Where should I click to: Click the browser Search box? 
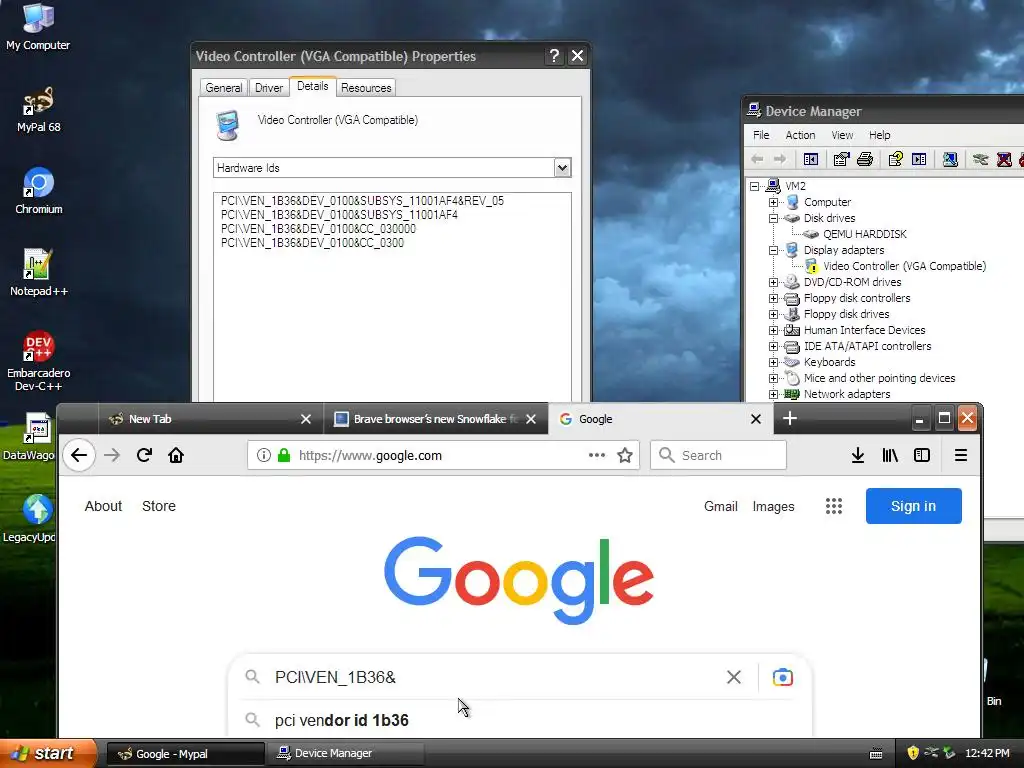[718, 455]
